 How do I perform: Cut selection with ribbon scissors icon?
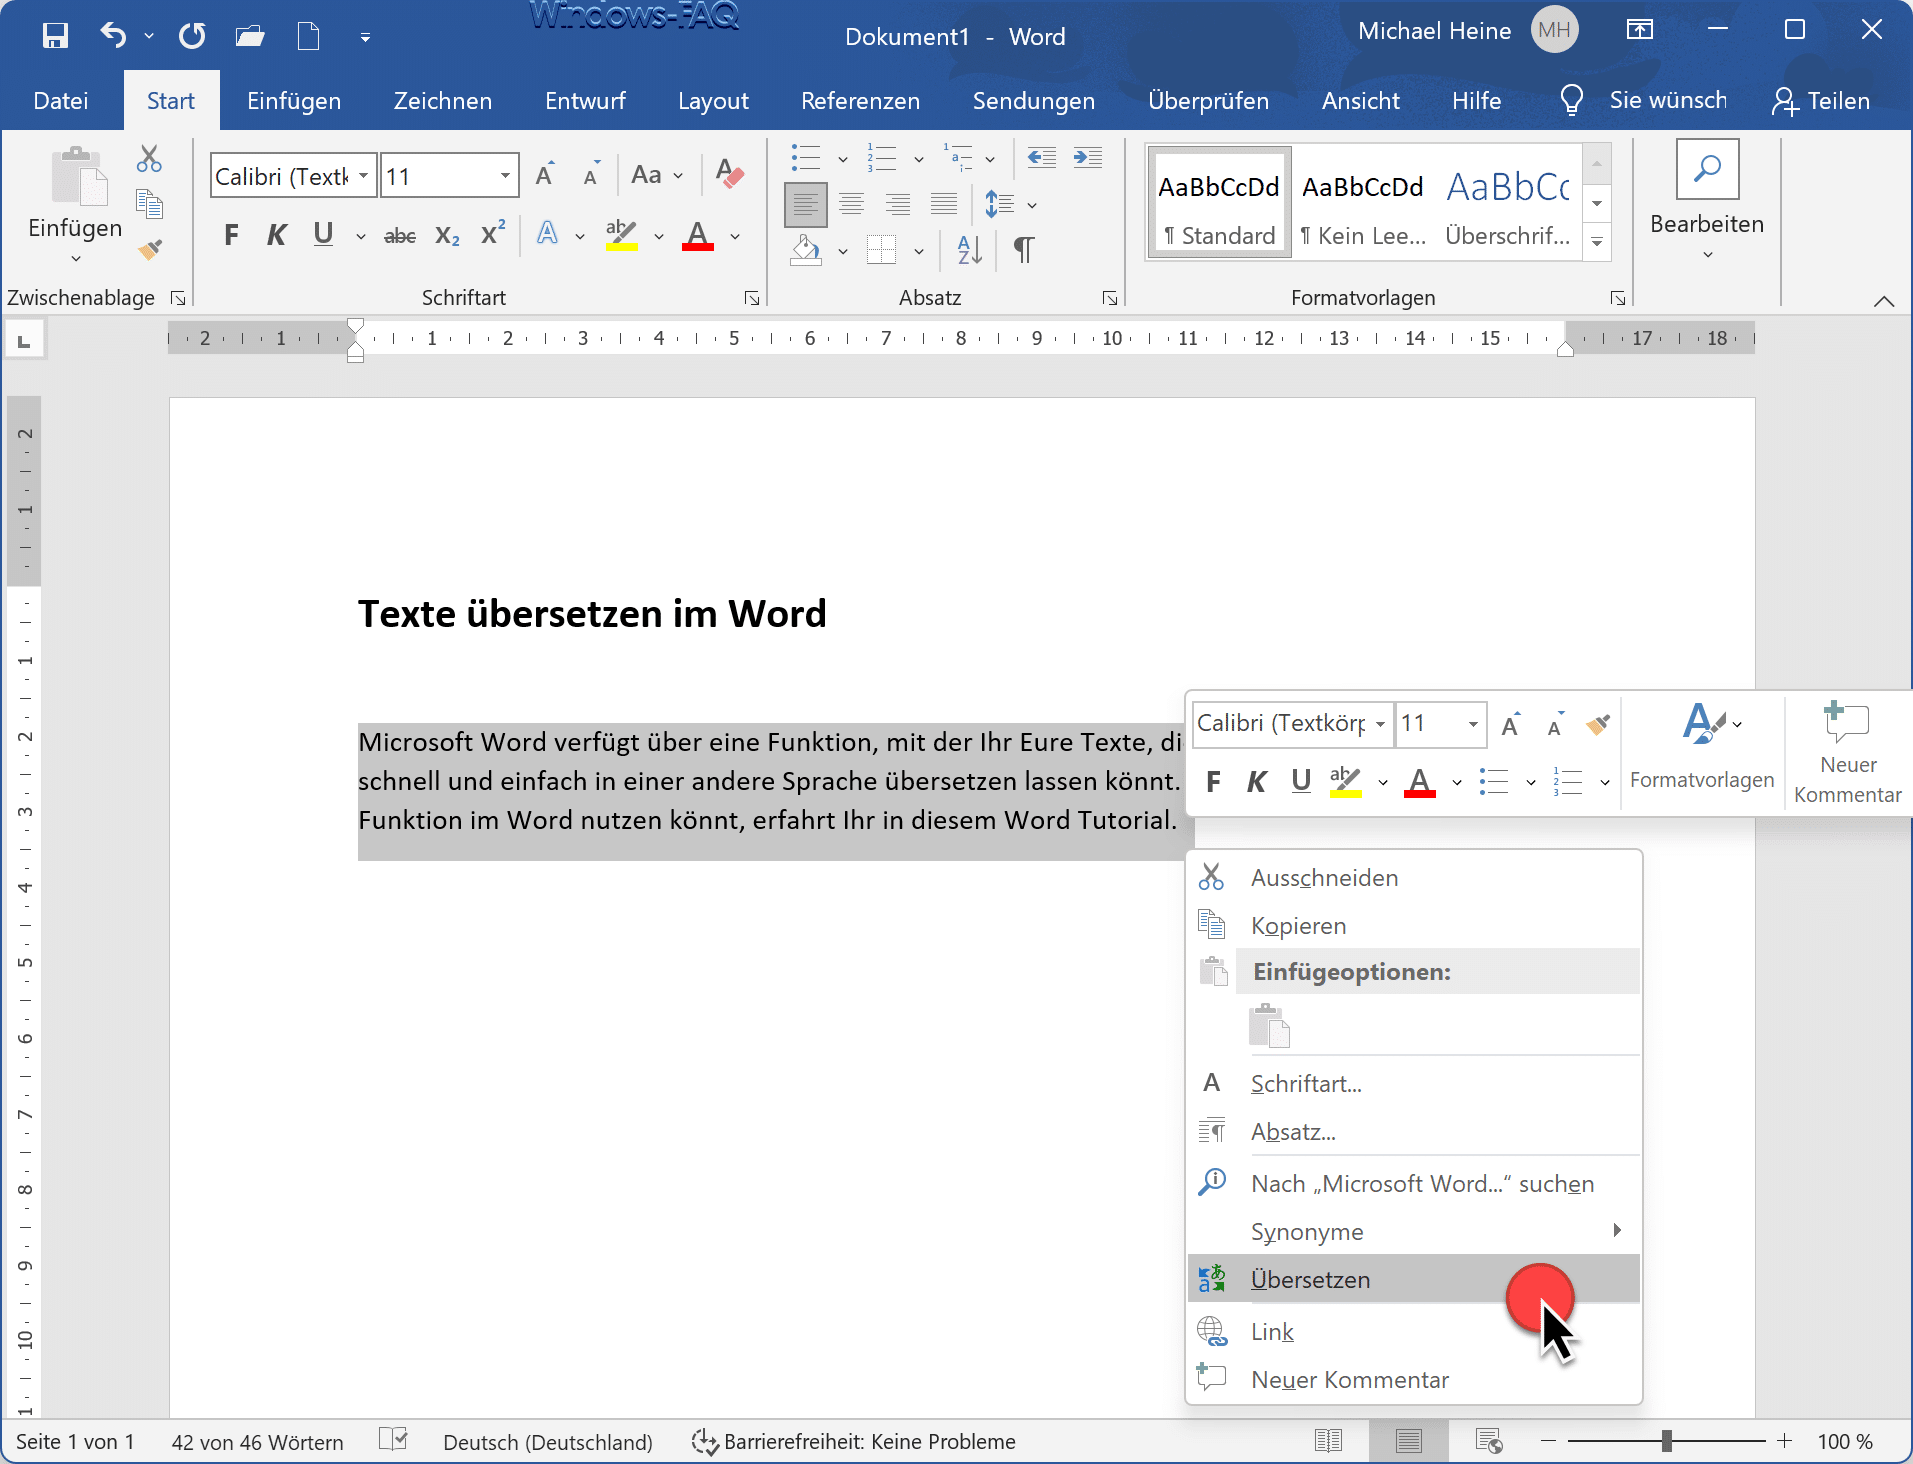click(149, 158)
